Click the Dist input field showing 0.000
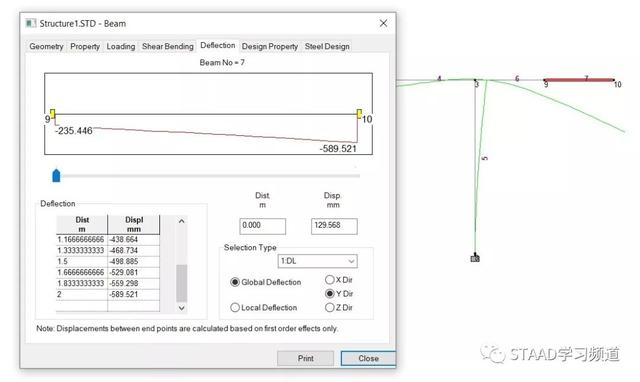 pyautogui.click(x=262, y=226)
